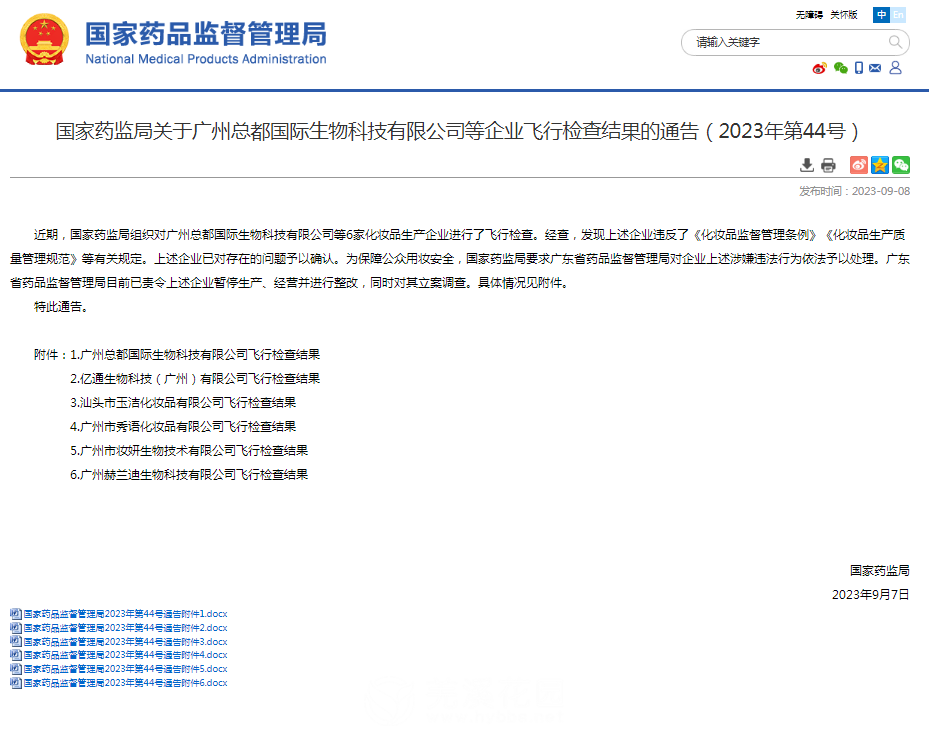This screenshot has width=929, height=731.
Task: Switch language to 中 (Chinese)
Action: [x=882, y=15]
